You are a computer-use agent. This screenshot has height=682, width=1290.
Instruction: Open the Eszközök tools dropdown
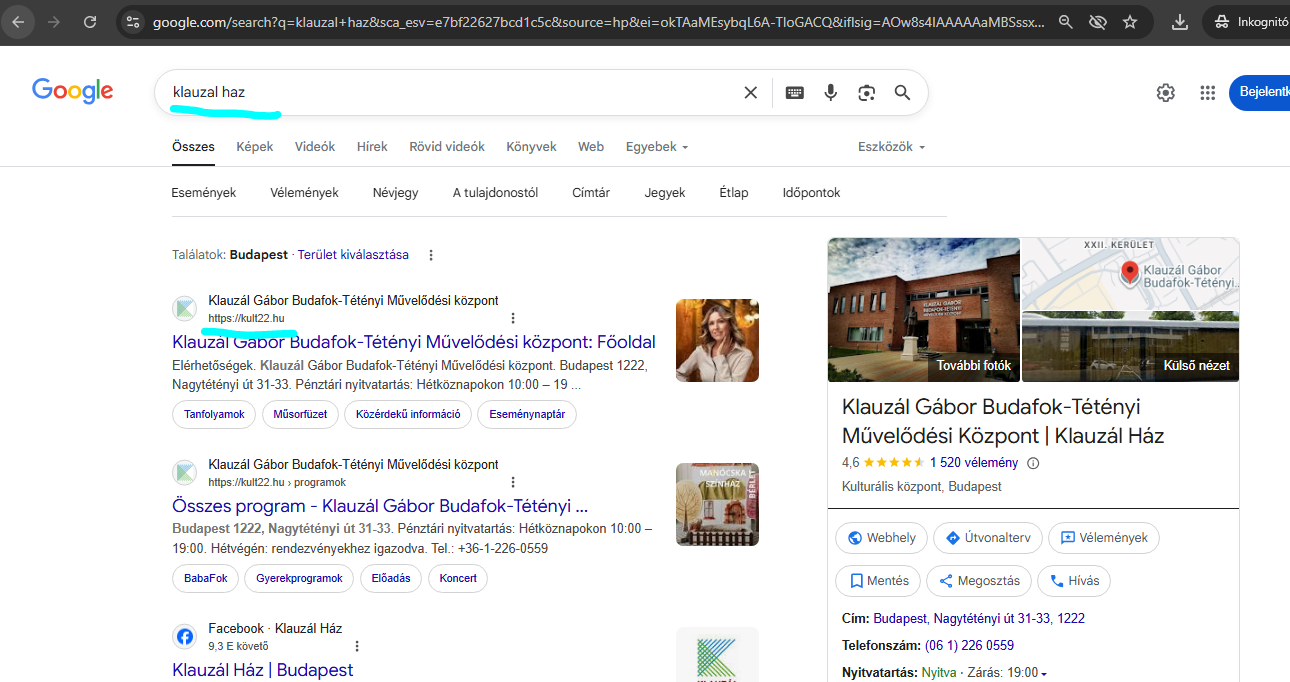point(891,147)
